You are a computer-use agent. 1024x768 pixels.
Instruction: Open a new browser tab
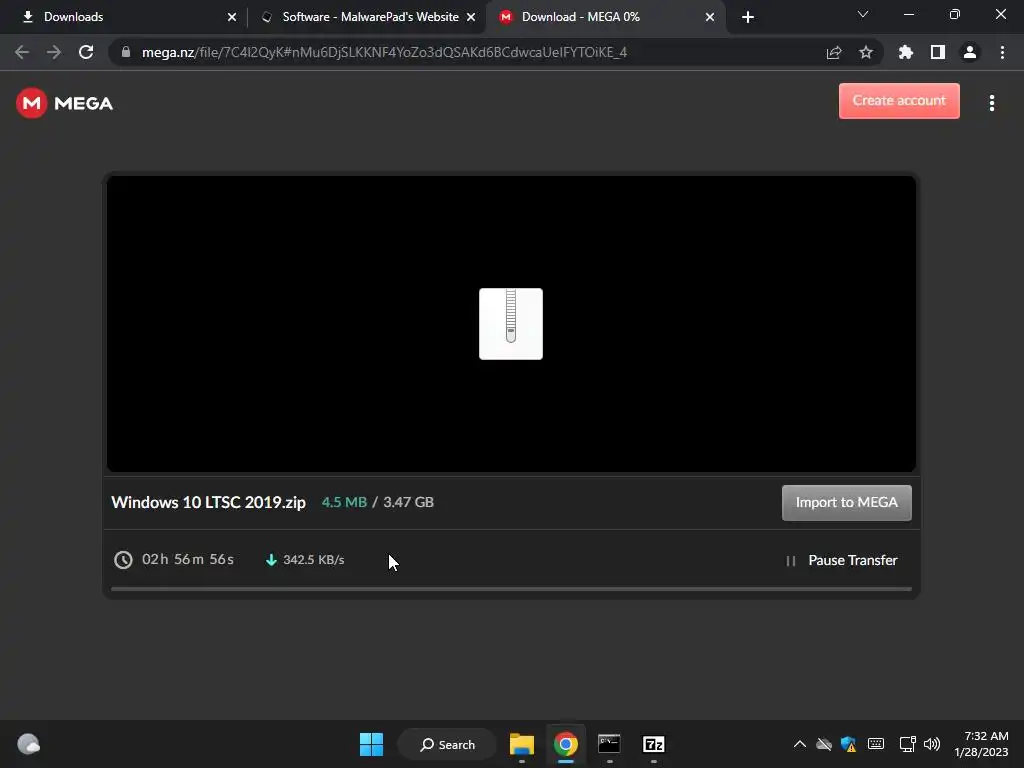click(748, 17)
